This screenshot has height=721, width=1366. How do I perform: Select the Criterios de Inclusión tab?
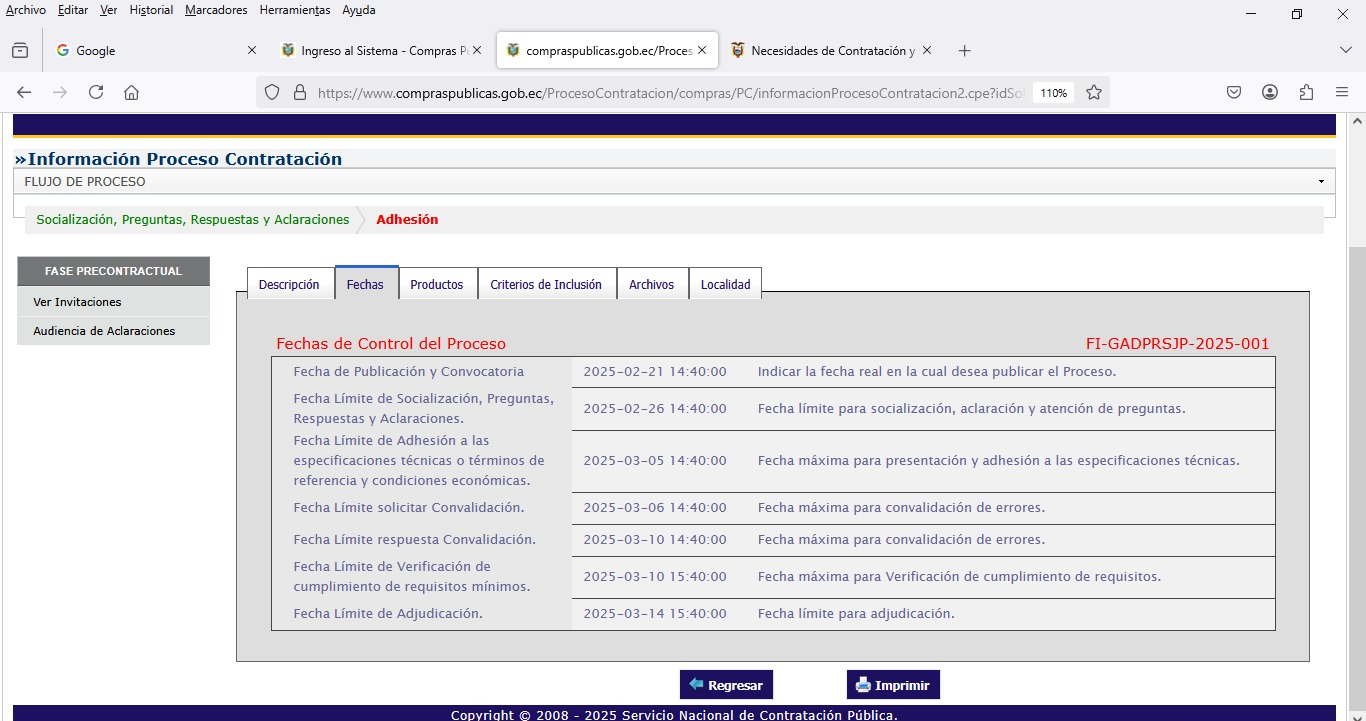click(x=546, y=284)
